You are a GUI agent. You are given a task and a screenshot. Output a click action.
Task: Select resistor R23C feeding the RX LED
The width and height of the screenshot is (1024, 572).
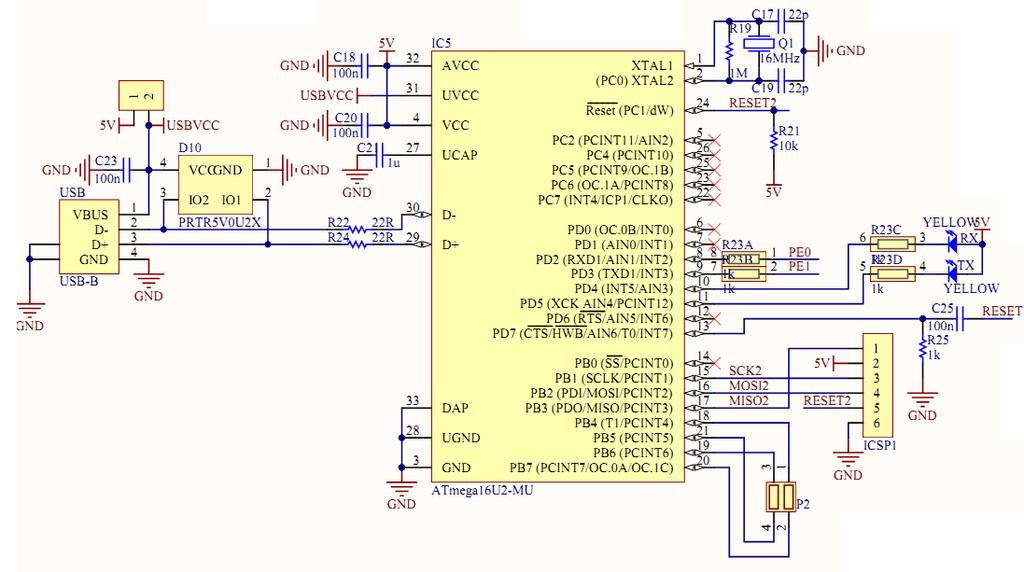pyautogui.click(x=892, y=244)
